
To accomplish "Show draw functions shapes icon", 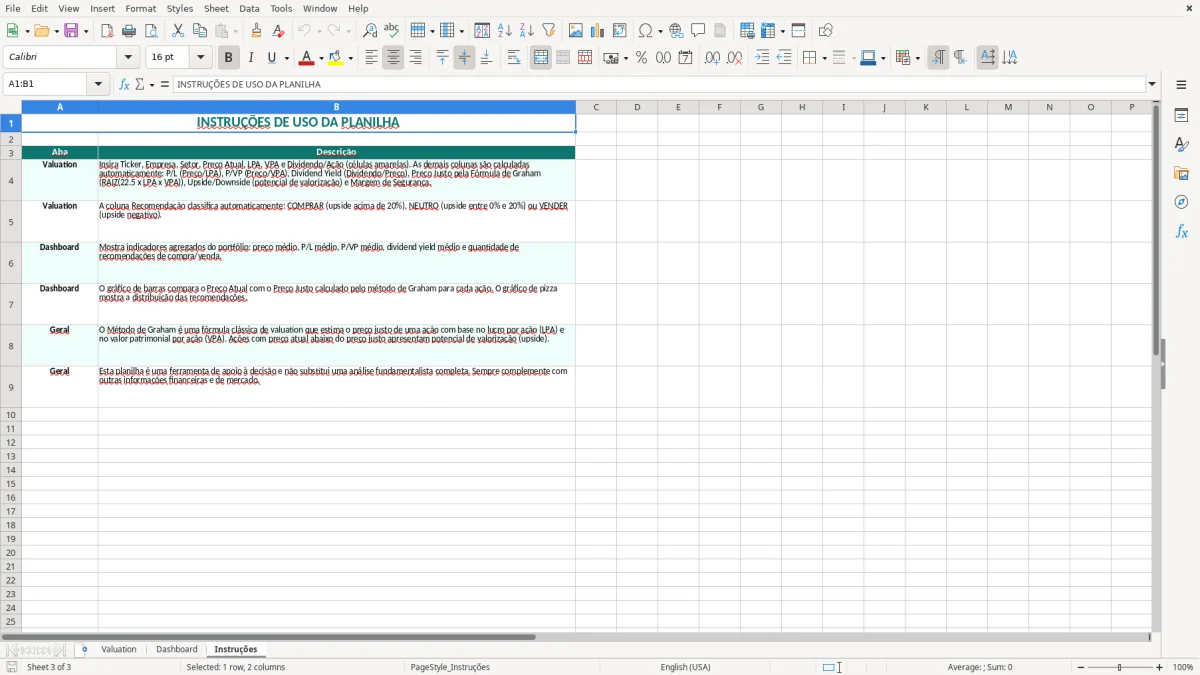I will pos(826,31).
